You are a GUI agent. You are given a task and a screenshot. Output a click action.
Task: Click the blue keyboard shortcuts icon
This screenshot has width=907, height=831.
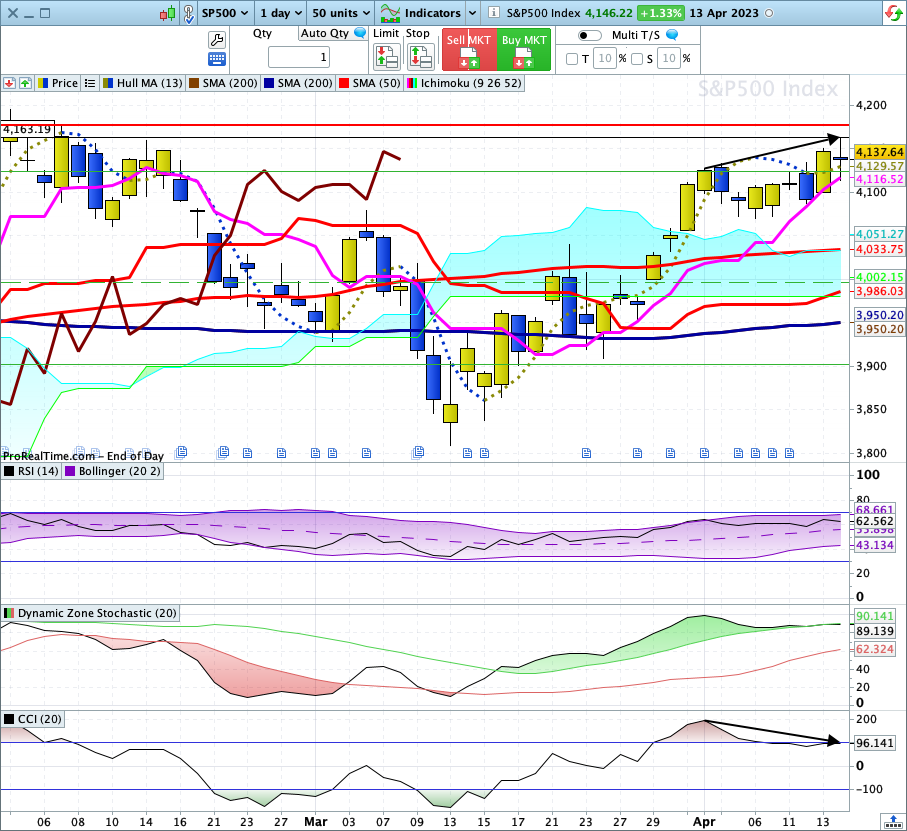coord(217,58)
